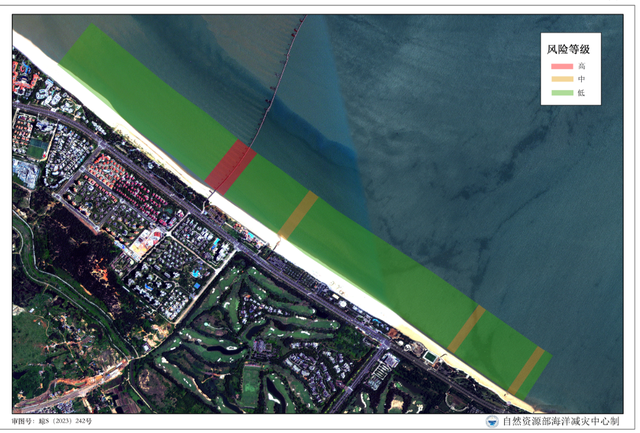Image resolution: width=640 pixels, height=433 pixels.
Task: Click the 审图号 琼S（2023）242号 text
Action: click(52, 421)
